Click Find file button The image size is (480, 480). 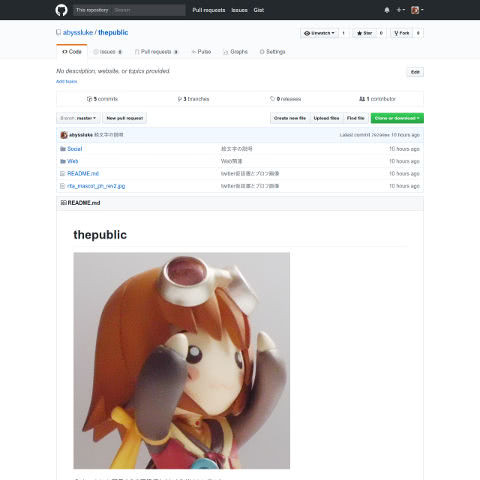(355, 118)
